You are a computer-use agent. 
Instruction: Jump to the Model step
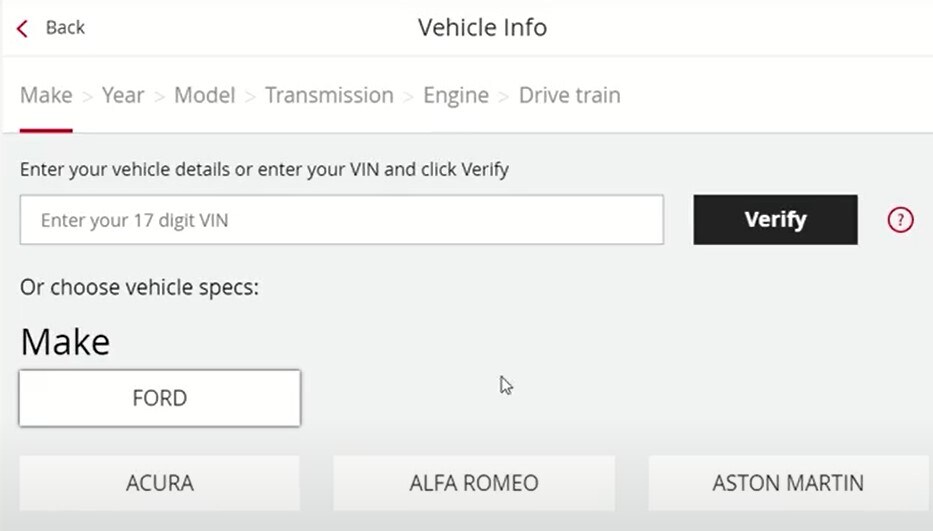[205, 95]
